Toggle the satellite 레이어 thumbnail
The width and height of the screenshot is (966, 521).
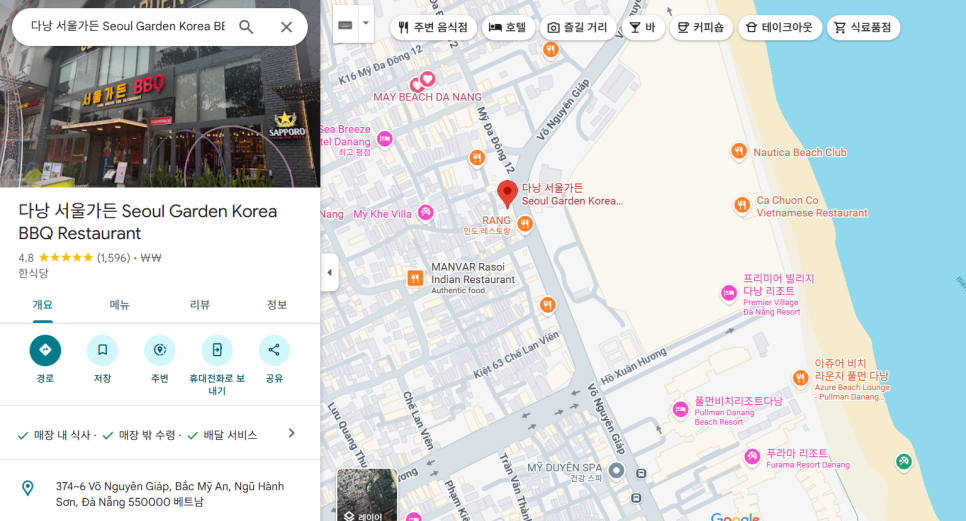point(367,495)
